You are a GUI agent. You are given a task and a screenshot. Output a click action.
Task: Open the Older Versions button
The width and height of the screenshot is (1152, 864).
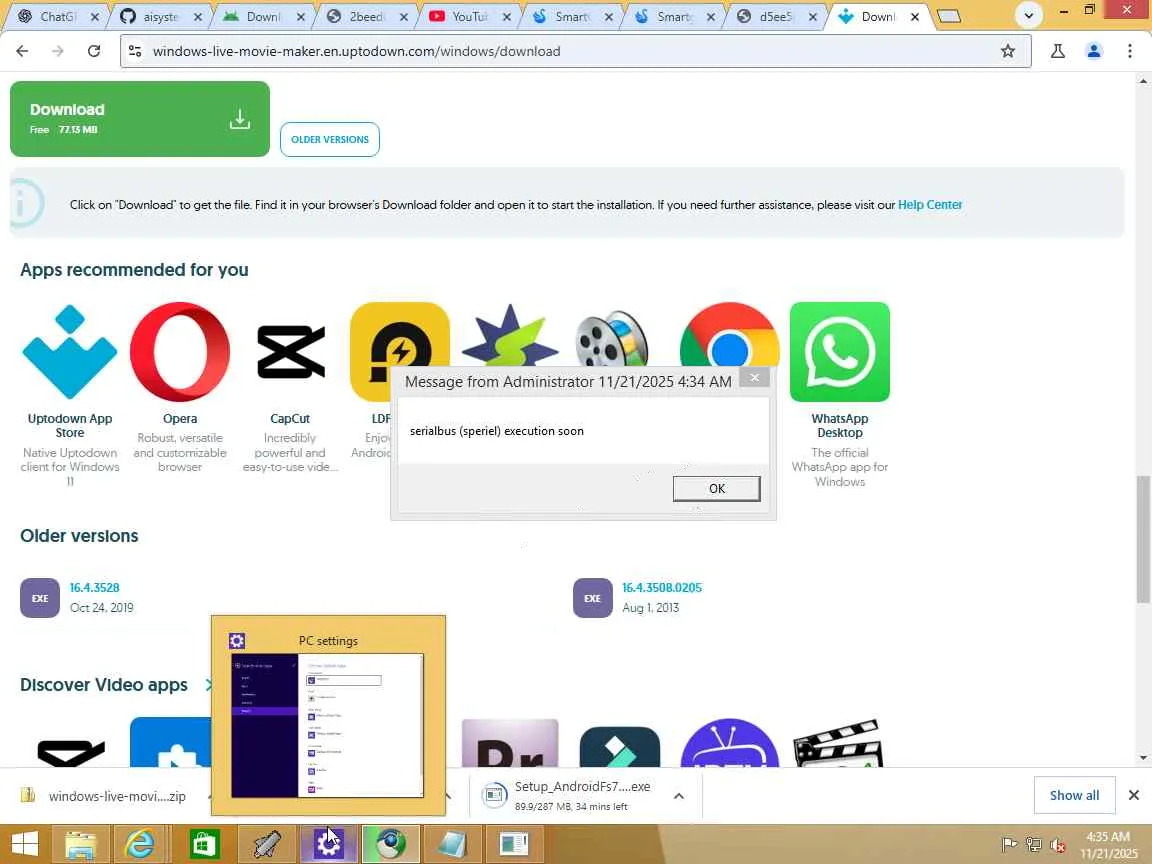(x=330, y=140)
